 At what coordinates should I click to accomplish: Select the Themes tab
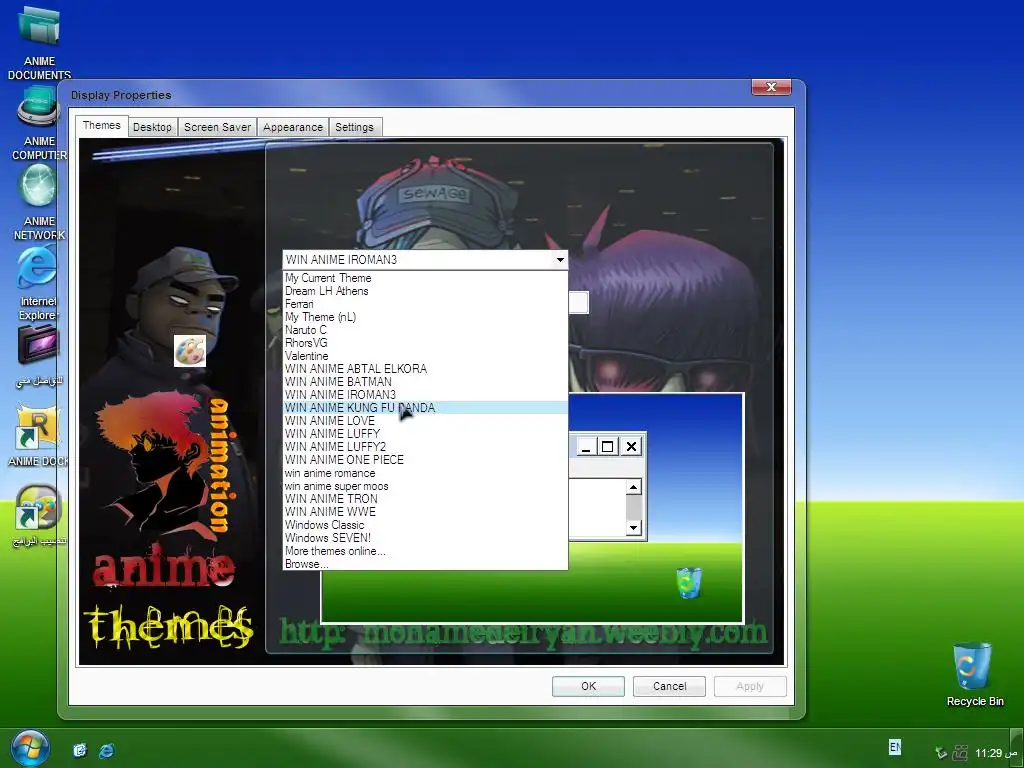[101, 125]
